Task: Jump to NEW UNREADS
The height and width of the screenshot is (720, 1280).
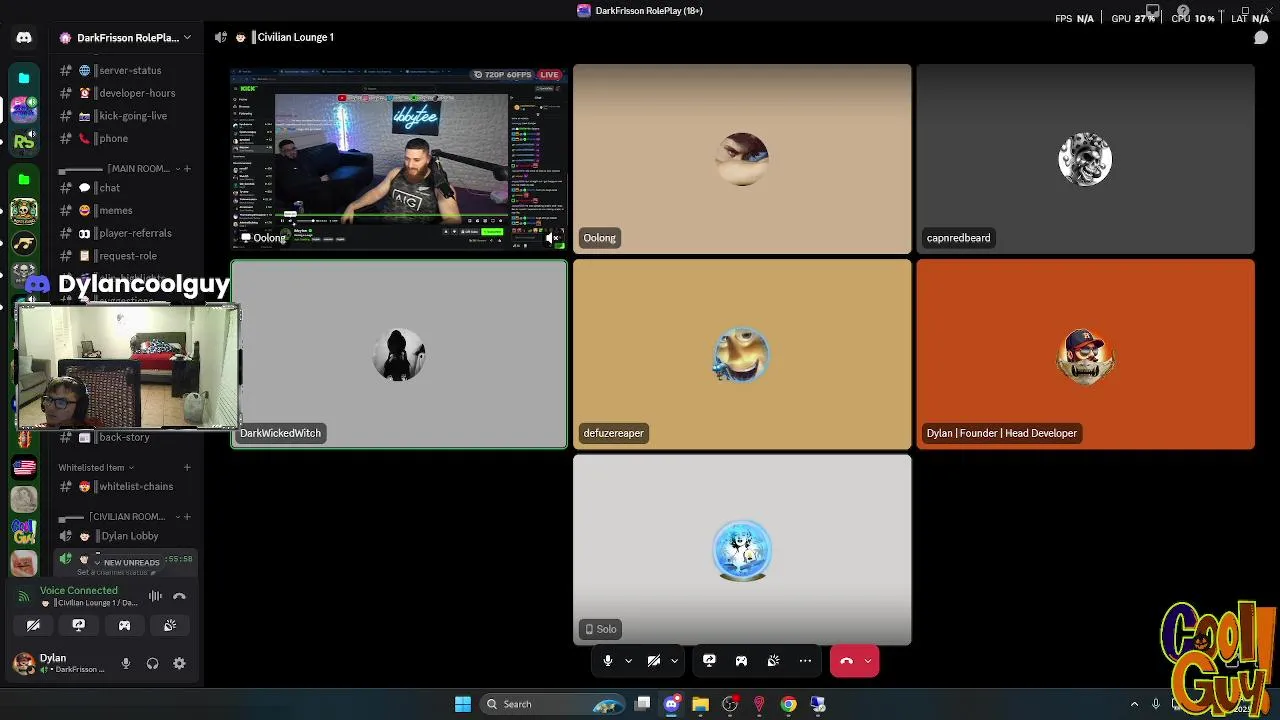Action: (127, 563)
